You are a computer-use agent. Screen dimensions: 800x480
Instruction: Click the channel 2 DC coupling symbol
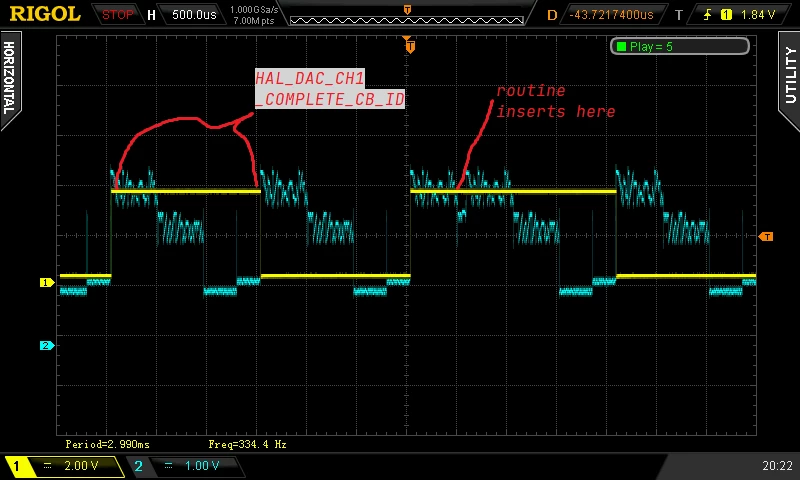pyautogui.click(x=168, y=465)
